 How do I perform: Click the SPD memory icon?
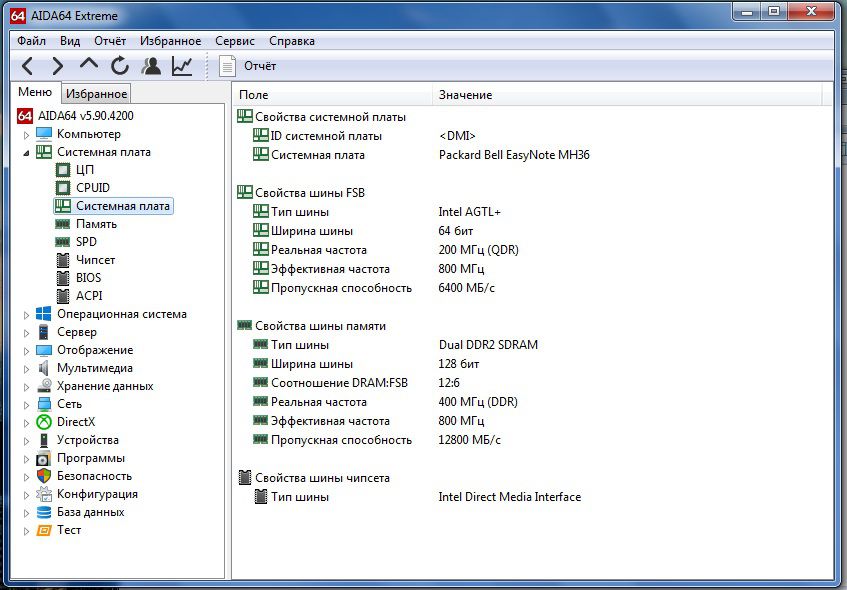[x=63, y=242]
